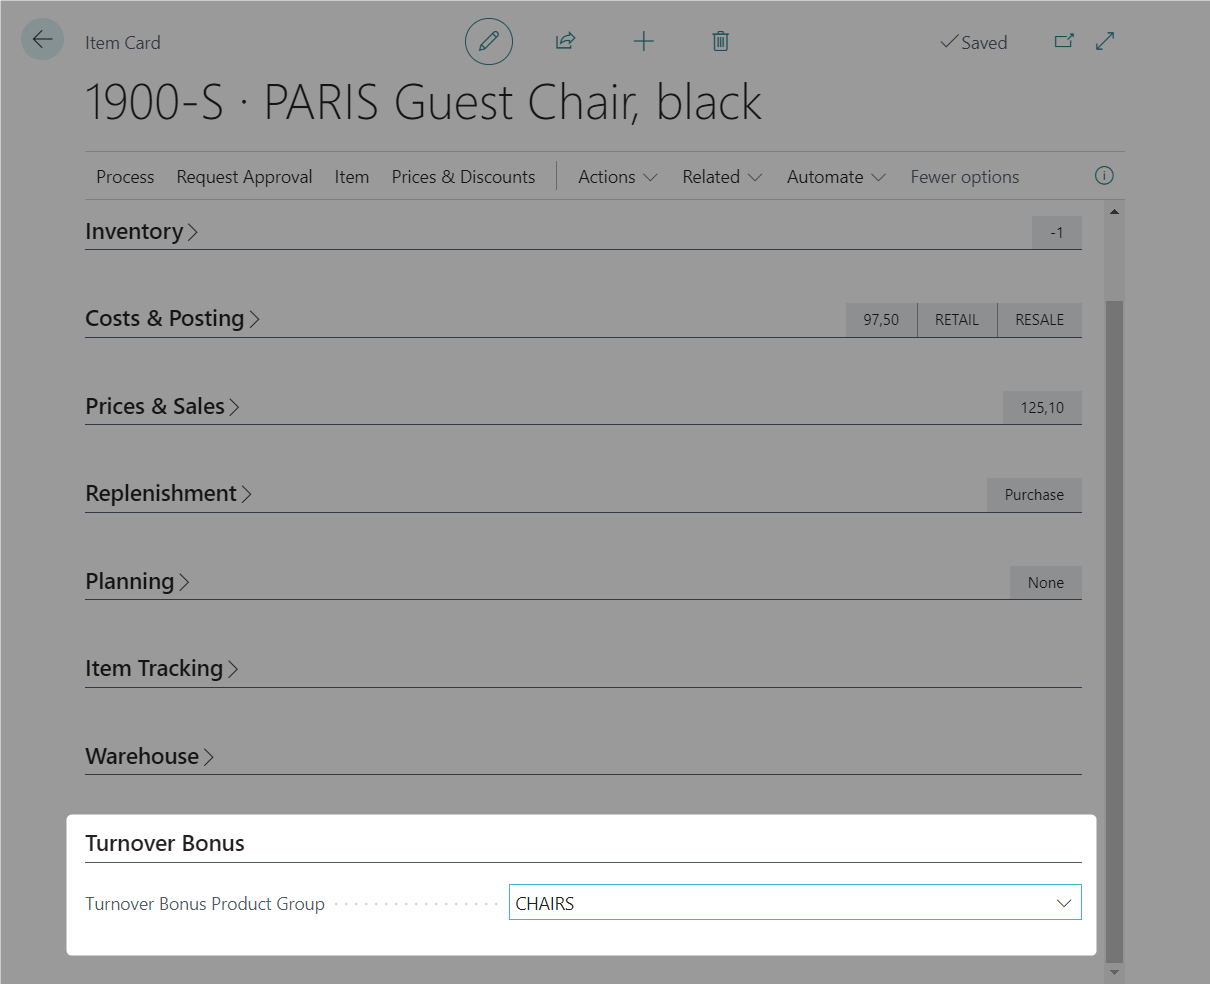This screenshot has width=1210, height=984.
Task: Click the information icon on the action bar
Action: coord(1104,176)
